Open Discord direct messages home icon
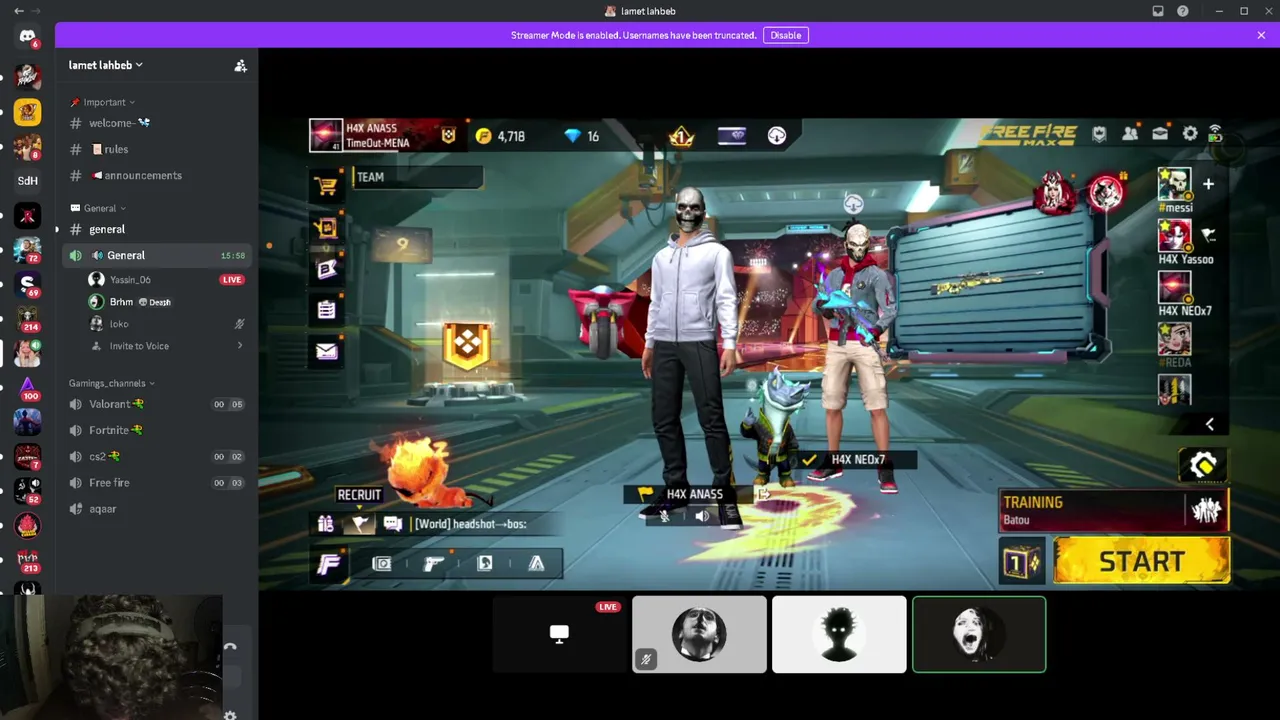The image size is (1280, 720). coord(27,37)
